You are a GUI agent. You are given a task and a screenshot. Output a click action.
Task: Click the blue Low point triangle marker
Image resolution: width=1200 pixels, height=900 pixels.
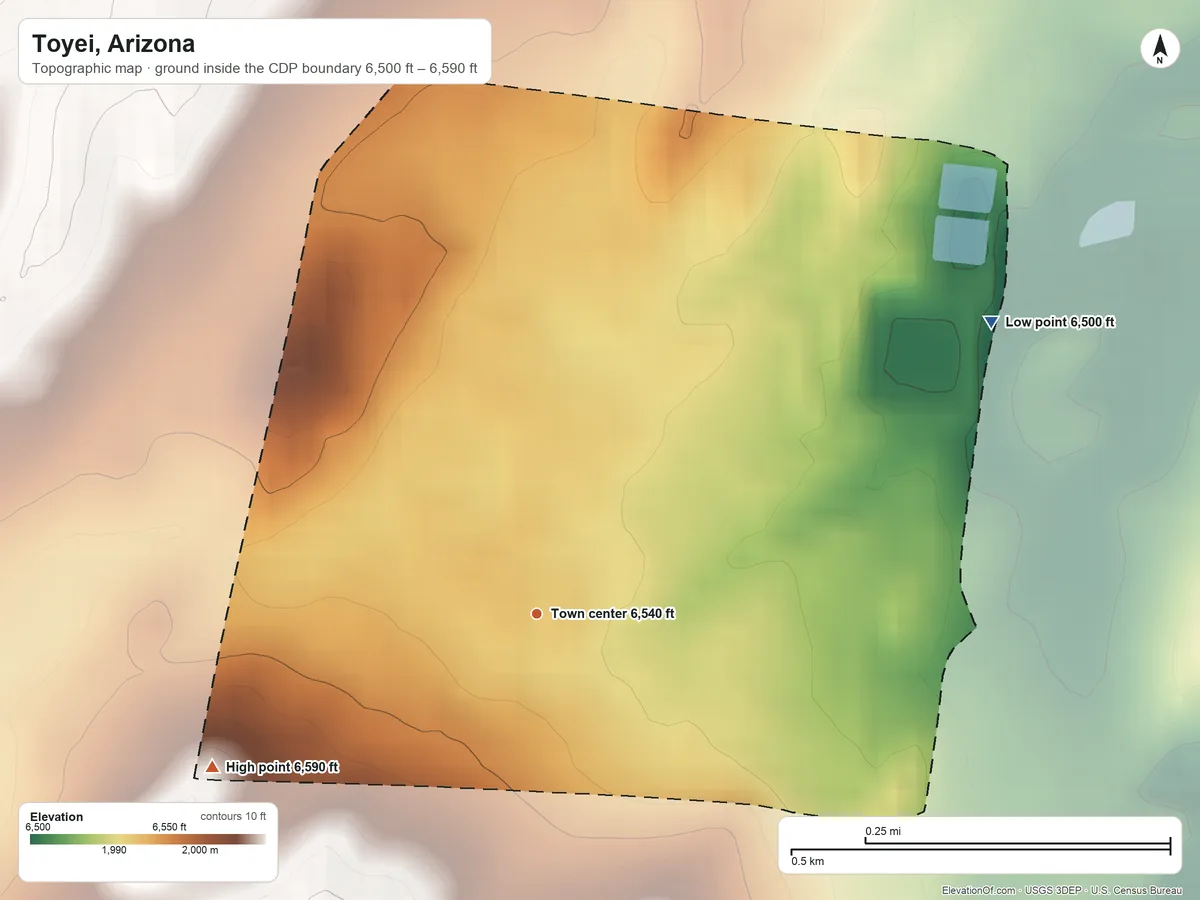click(x=990, y=322)
